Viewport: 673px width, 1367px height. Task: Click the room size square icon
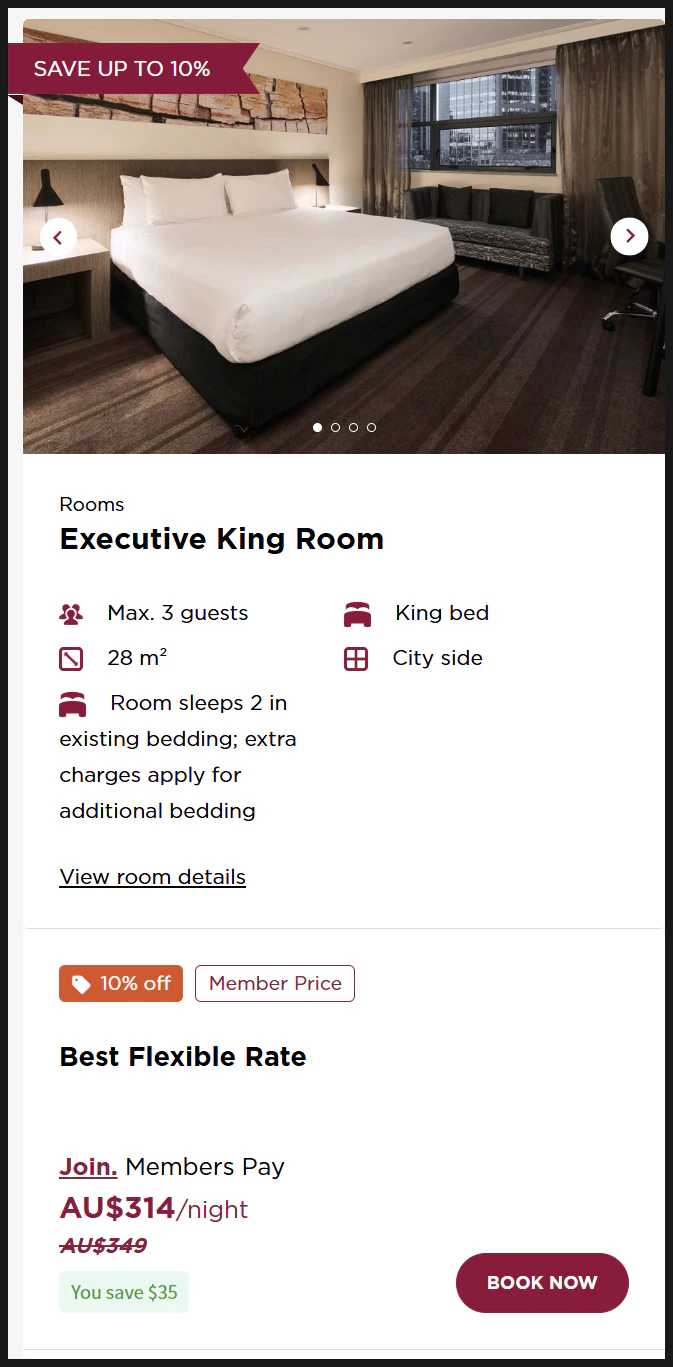pos(71,659)
